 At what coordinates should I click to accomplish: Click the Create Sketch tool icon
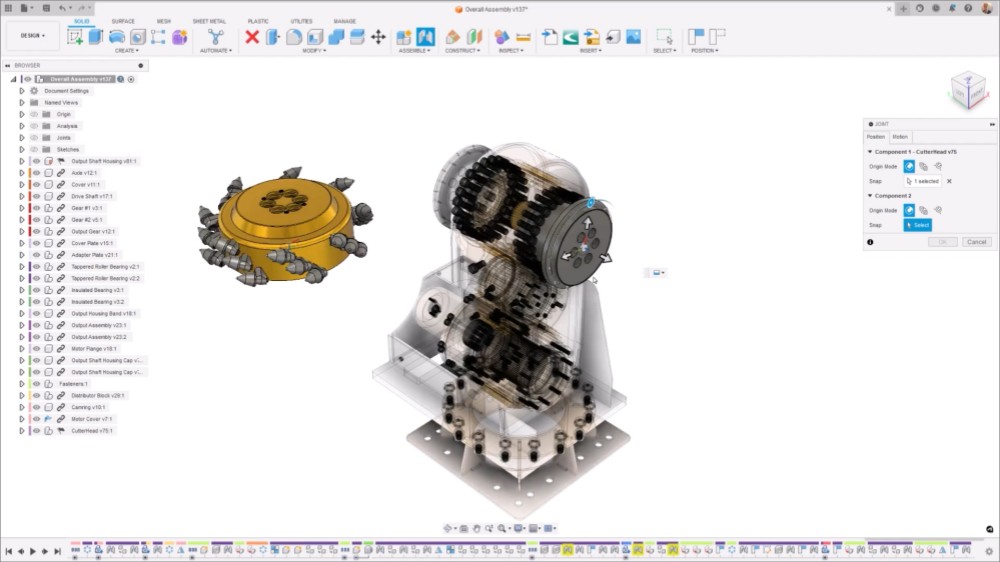click(x=75, y=37)
